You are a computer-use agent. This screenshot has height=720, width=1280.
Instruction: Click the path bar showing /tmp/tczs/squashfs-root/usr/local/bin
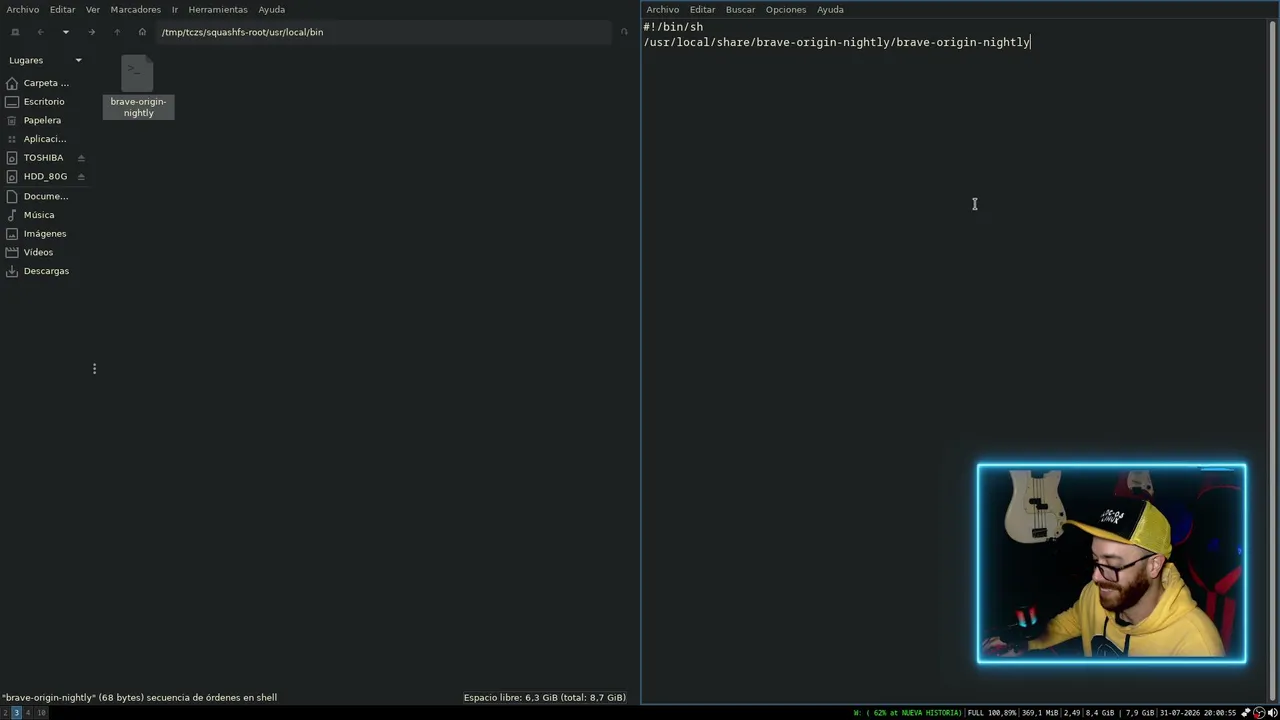point(385,32)
